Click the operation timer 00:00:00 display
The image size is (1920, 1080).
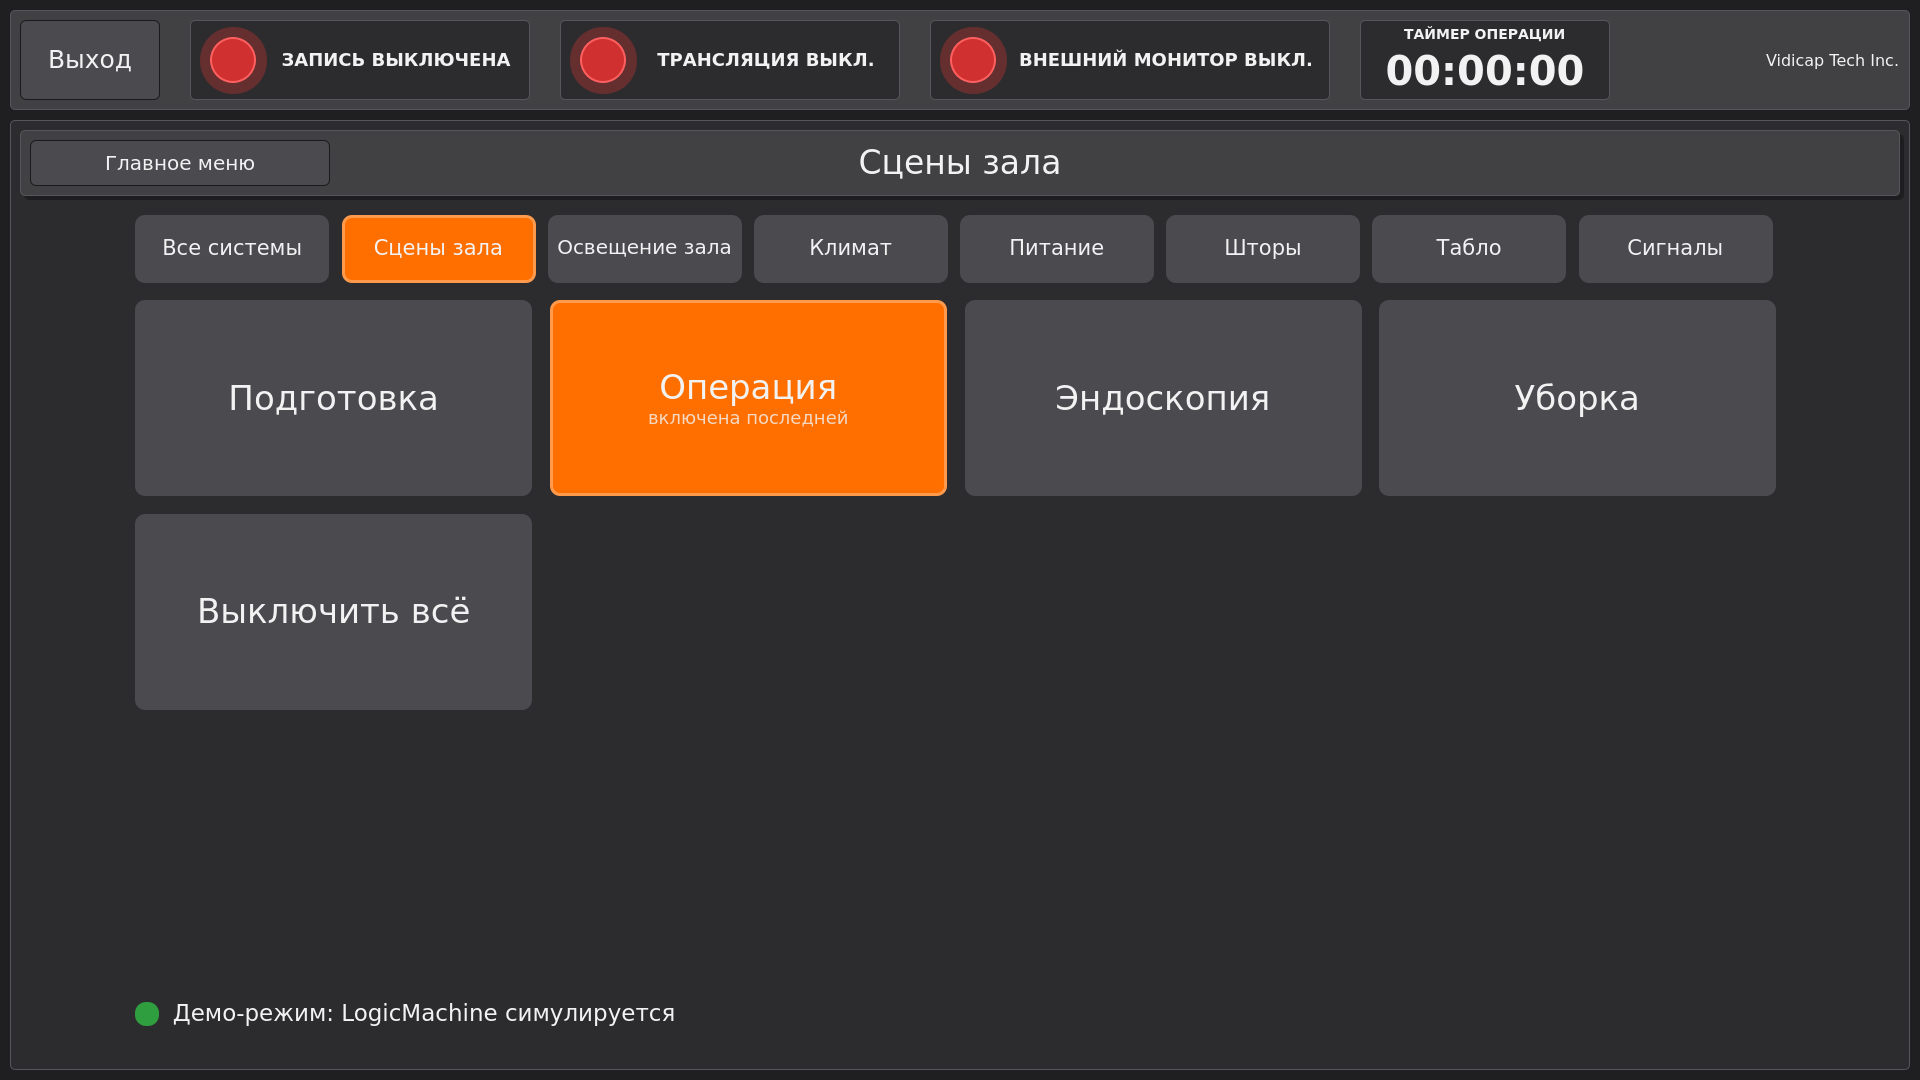(1485, 71)
